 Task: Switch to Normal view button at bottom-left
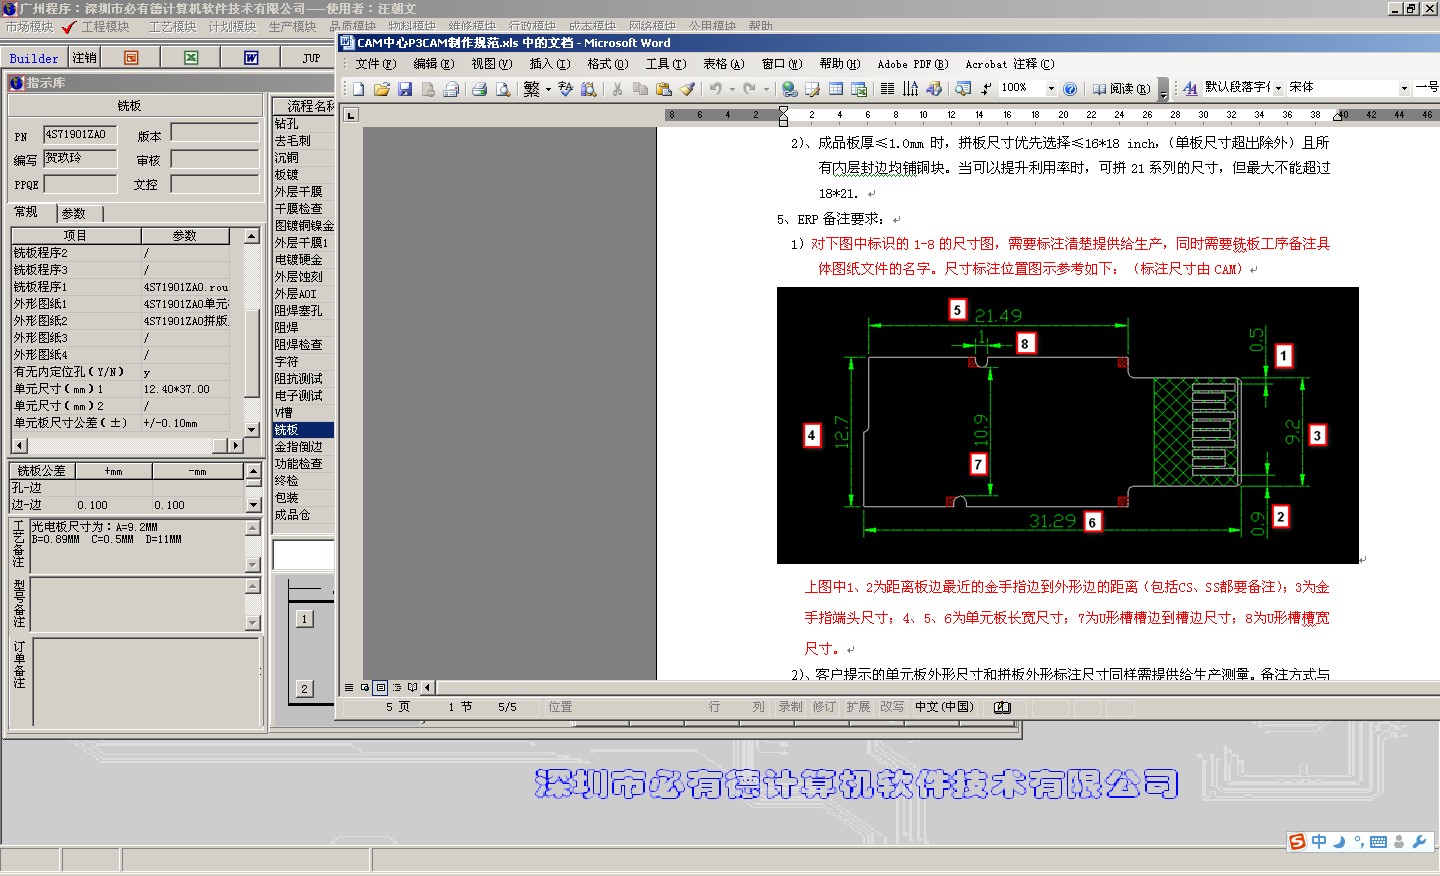coord(349,688)
